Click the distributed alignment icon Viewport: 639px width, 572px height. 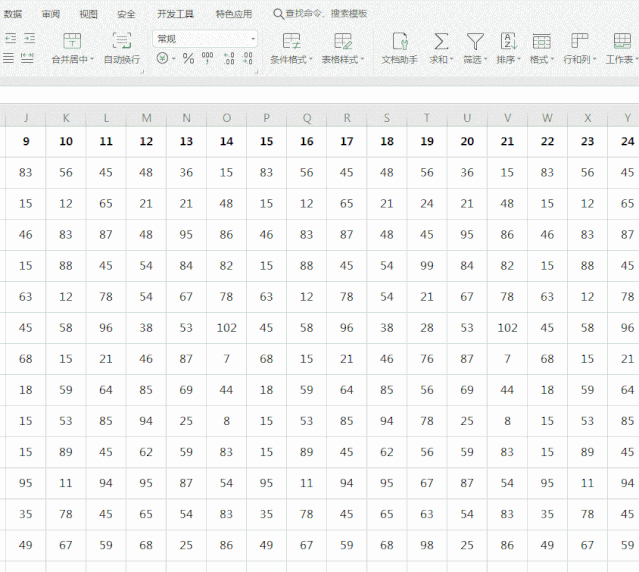[x=27, y=58]
